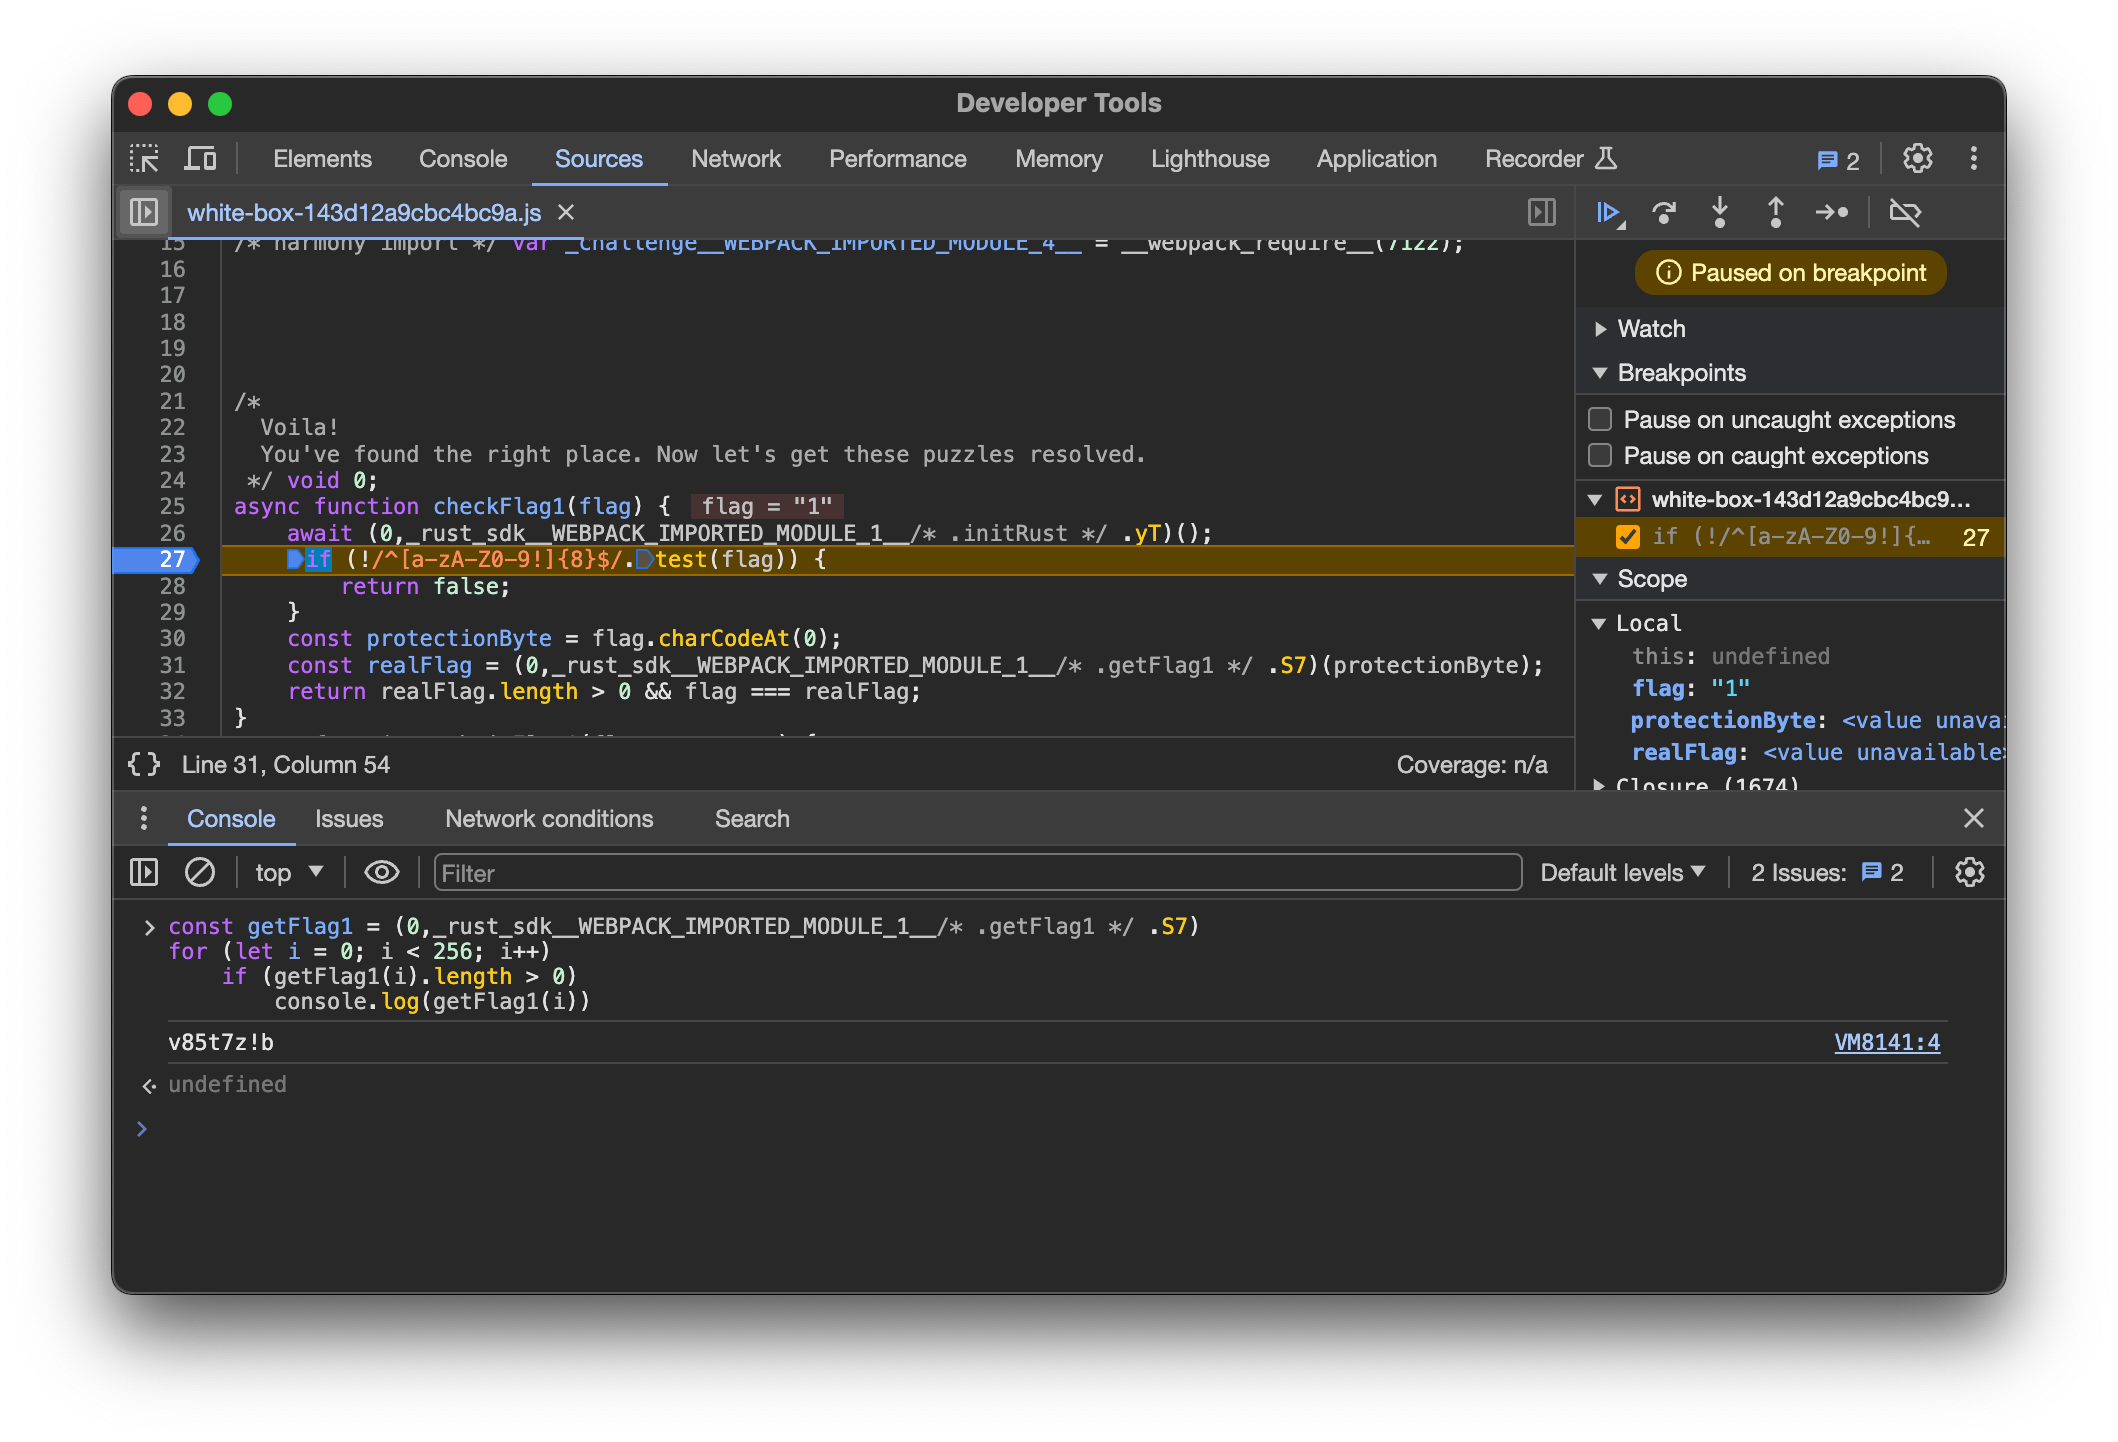Toggle device toolbar icon

tap(201, 159)
